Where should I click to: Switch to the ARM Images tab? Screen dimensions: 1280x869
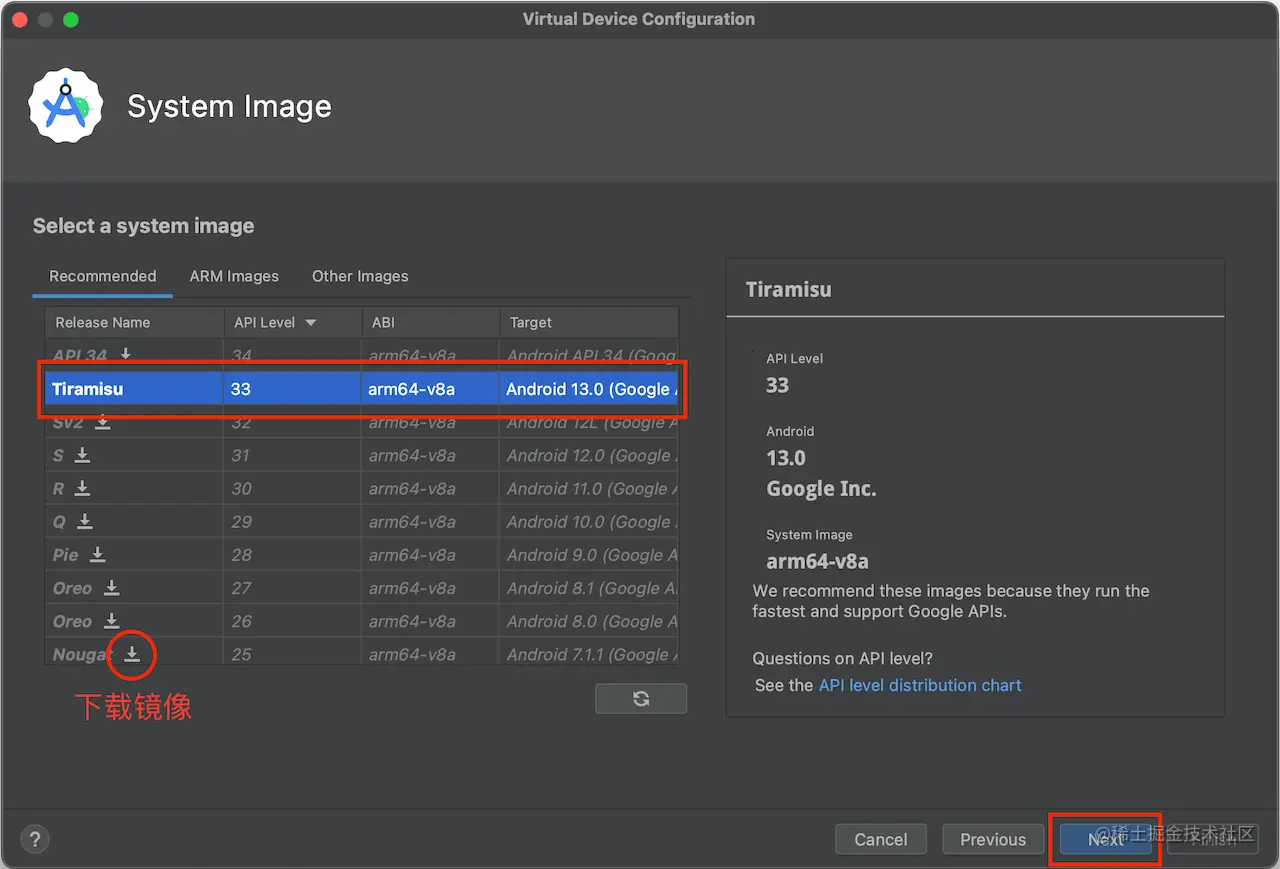pyautogui.click(x=234, y=276)
